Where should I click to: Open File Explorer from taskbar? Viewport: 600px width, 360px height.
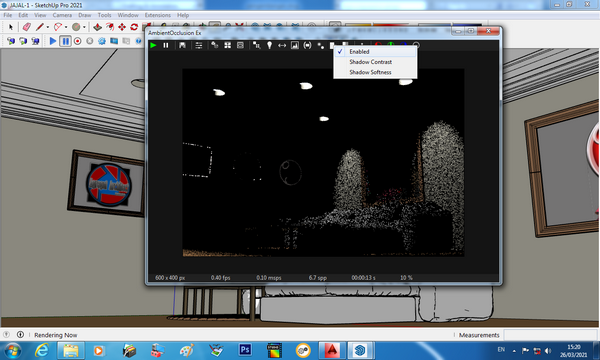click(71, 350)
